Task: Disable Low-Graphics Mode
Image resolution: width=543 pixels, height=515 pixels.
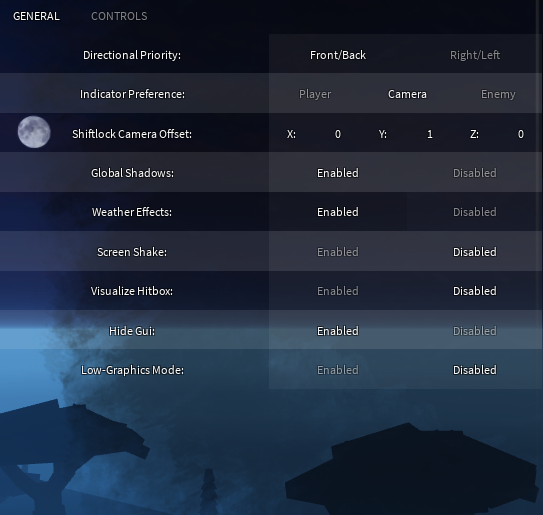Action: [475, 370]
